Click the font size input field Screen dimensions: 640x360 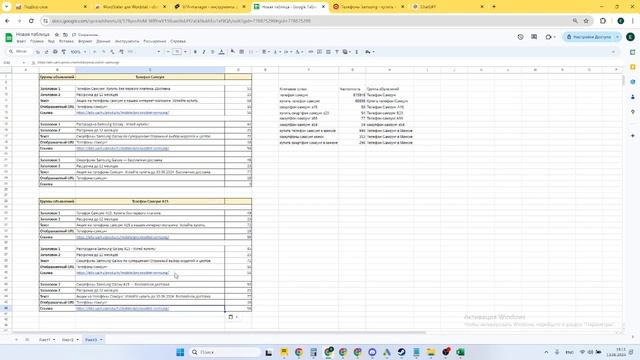[177, 52]
